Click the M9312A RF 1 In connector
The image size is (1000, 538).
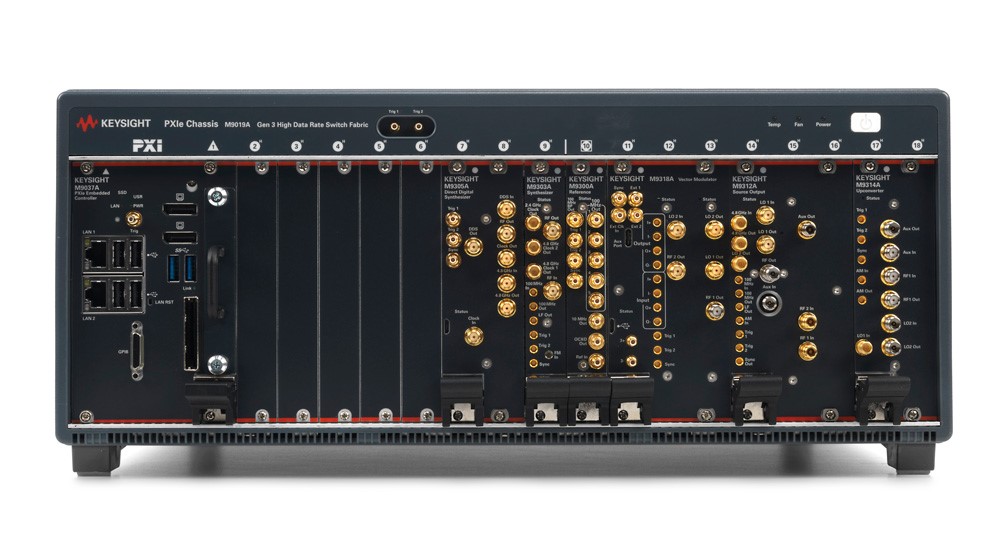click(807, 350)
